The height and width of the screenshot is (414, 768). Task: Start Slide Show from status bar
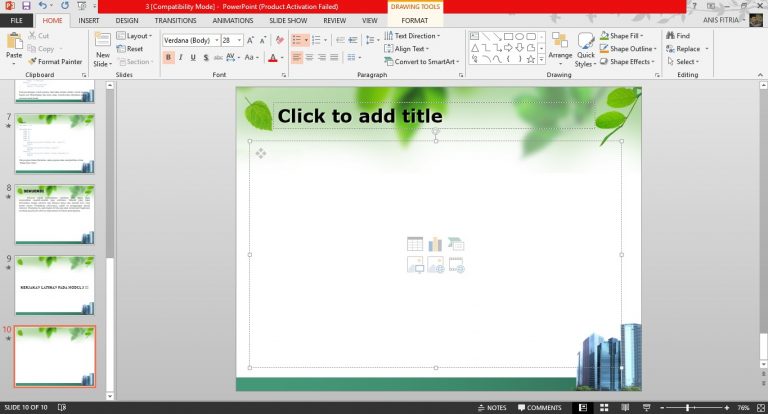[x=647, y=408]
